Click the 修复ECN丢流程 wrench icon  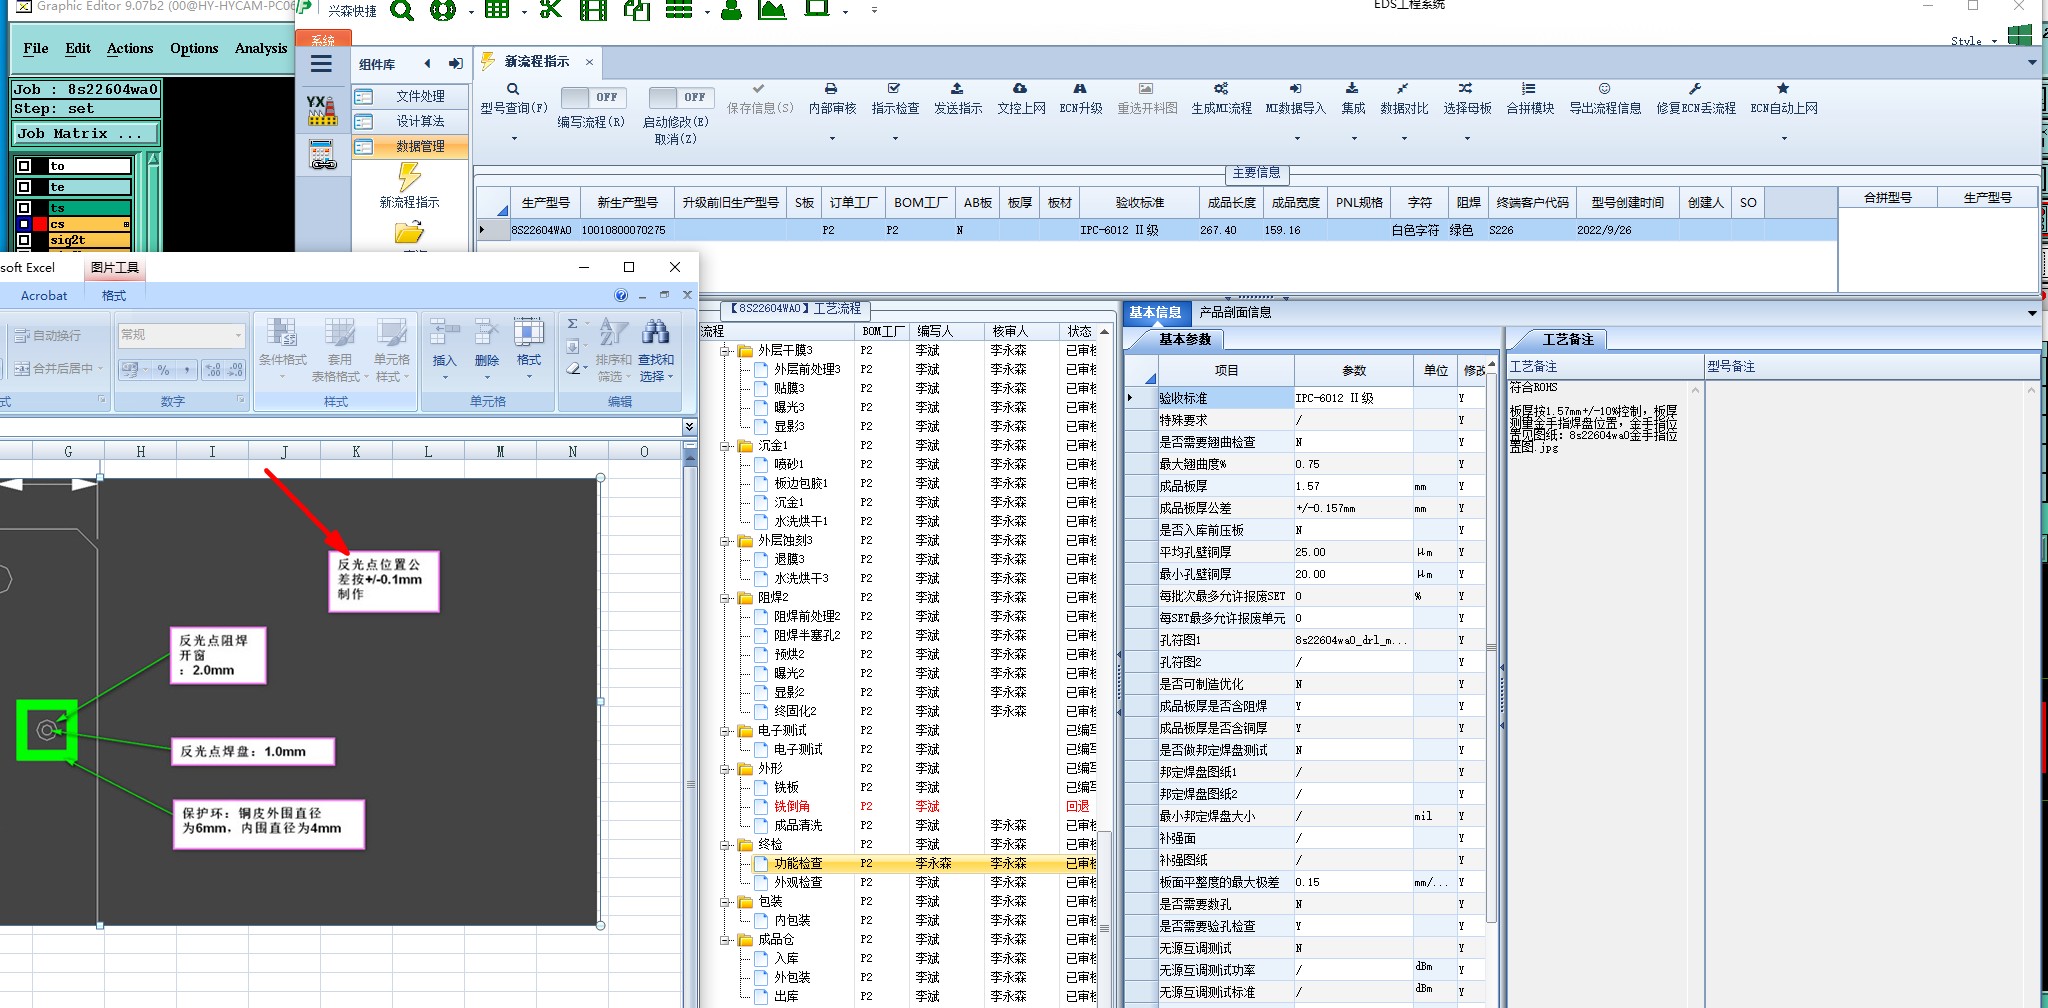(1695, 89)
